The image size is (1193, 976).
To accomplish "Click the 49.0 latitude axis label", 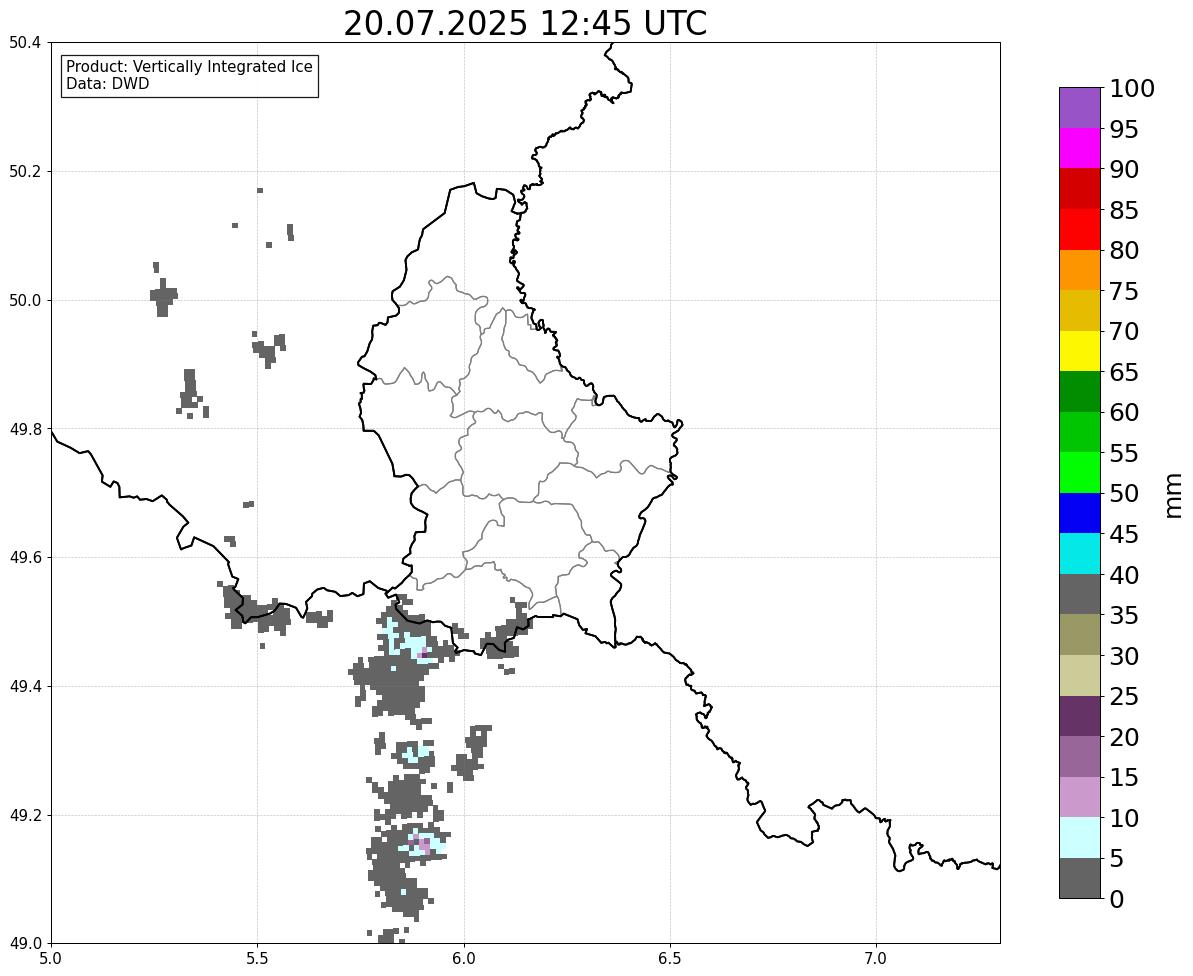I will (24, 944).
